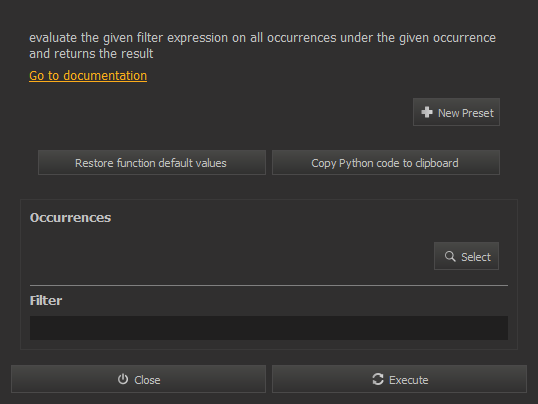Click the Occurrences section heading
This screenshot has height=404, width=538.
(x=70, y=218)
